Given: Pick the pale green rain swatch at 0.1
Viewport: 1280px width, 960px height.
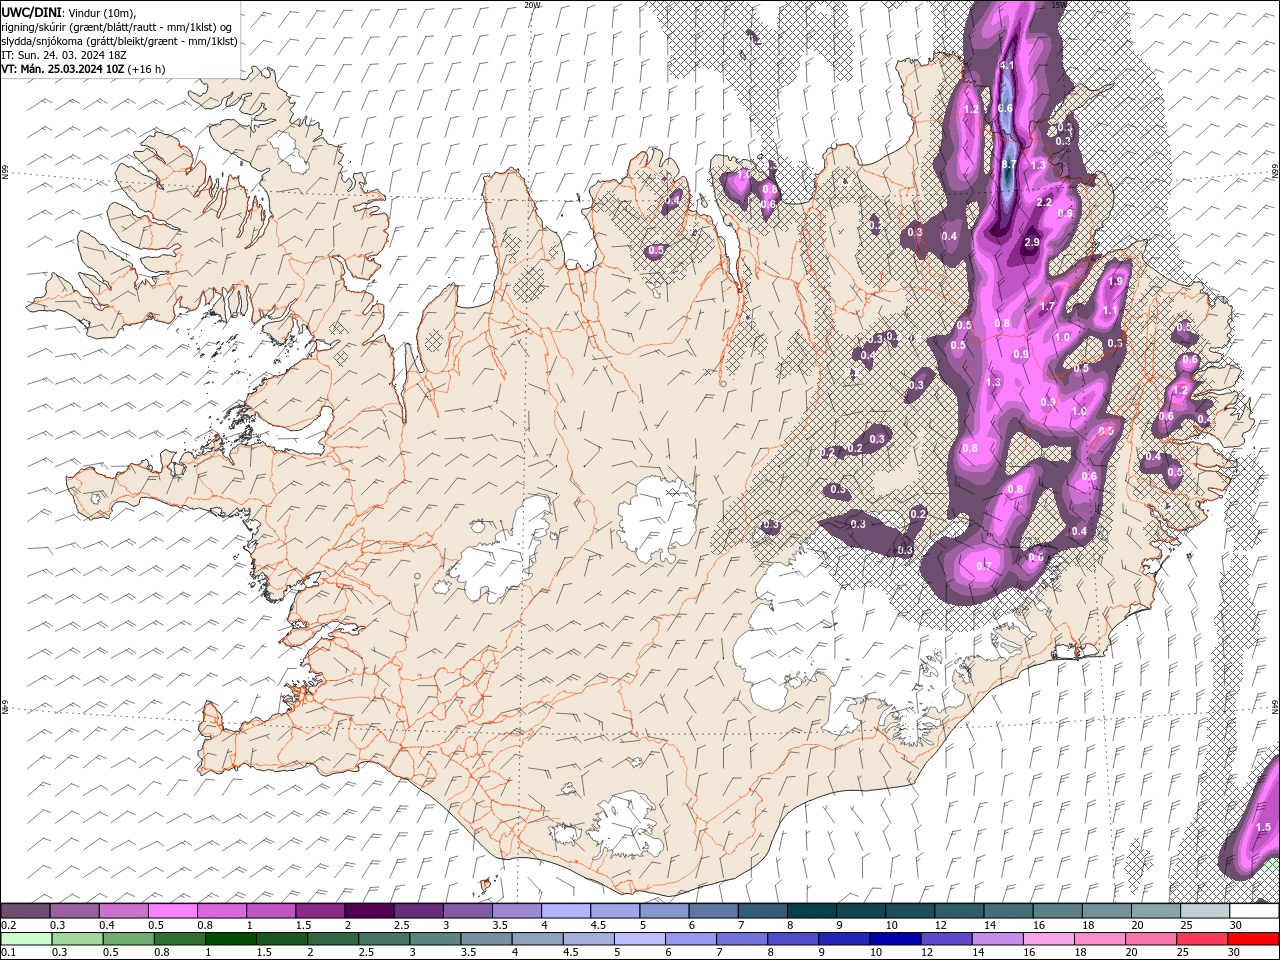Looking at the screenshot, I should point(25,939).
